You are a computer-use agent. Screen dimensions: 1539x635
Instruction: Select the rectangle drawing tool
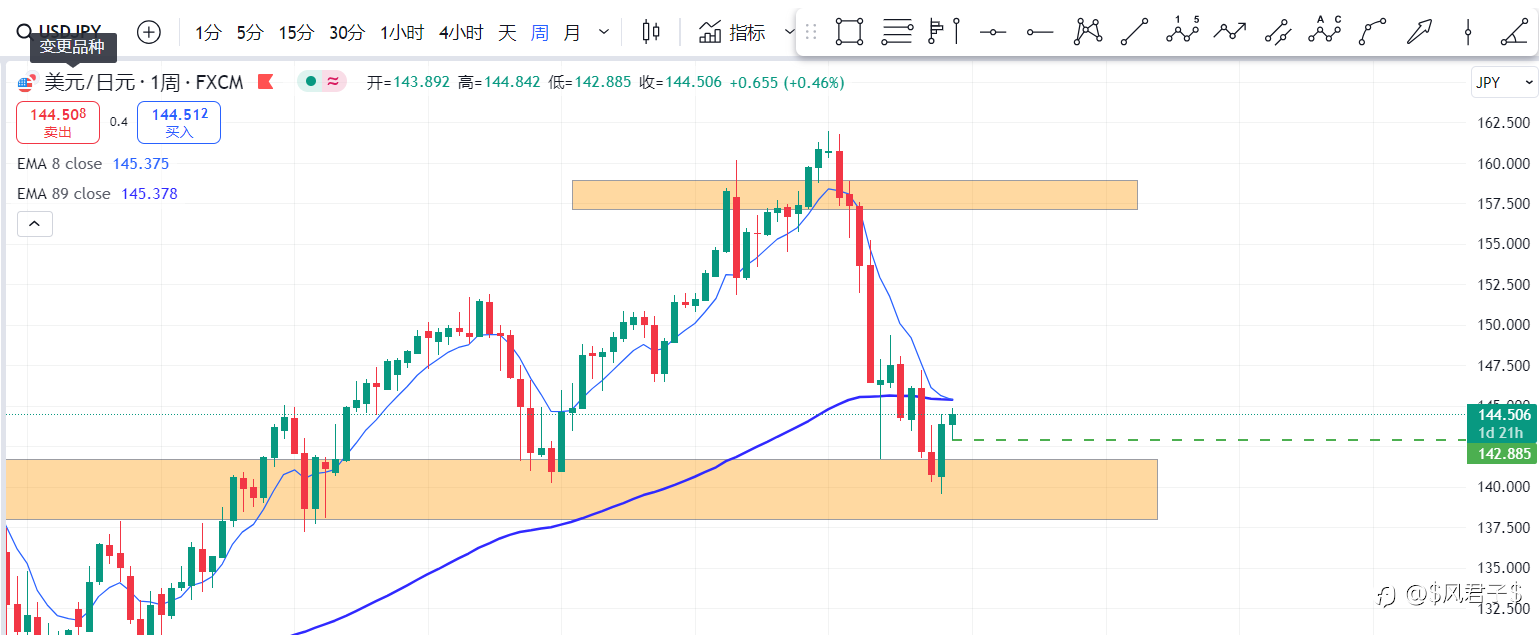pyautogui.click(x=849, y=32)
